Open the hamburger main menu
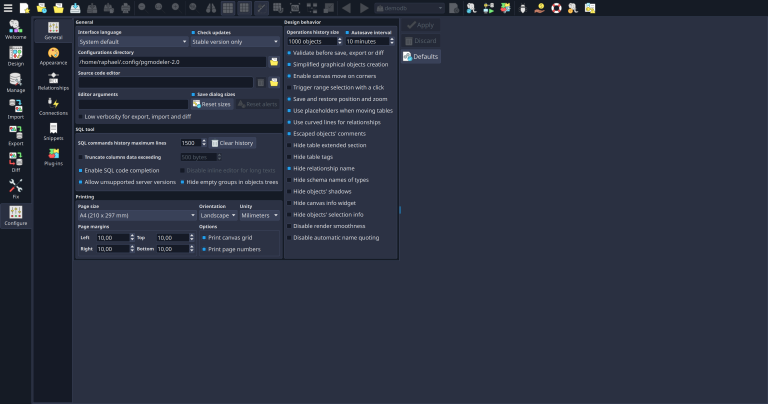Viewport: 768px width, 404px height. coord(8,8)
